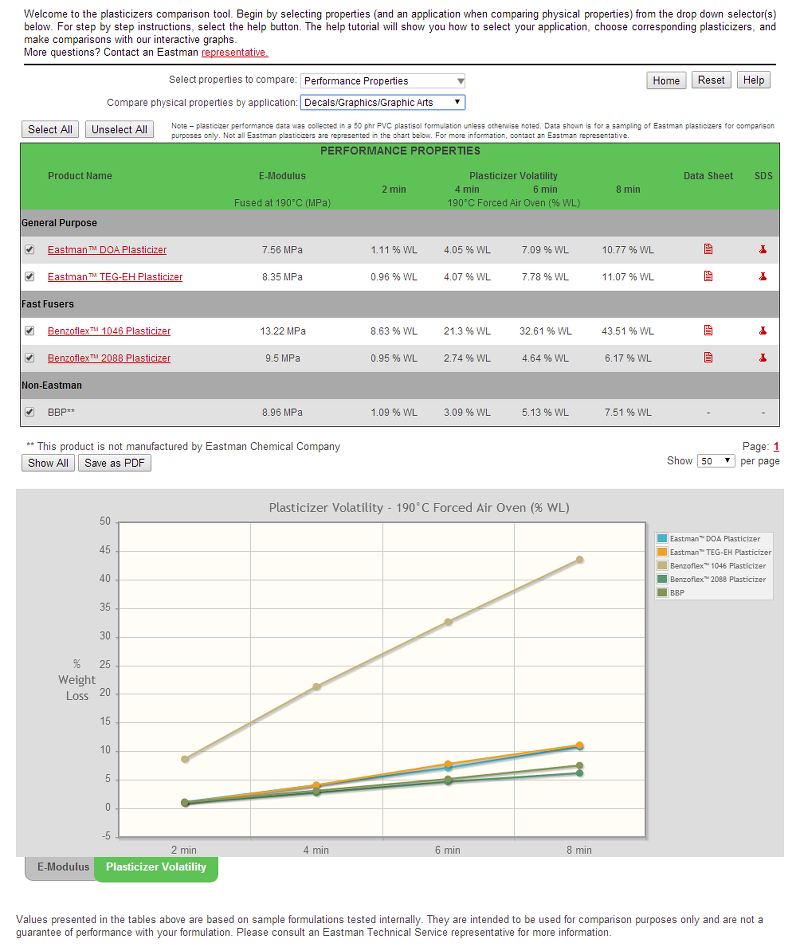The width and height of the screenshot is (800, 947).
Task: Click the Plasticizer Volatility column header
Action: tap(513, 176)
